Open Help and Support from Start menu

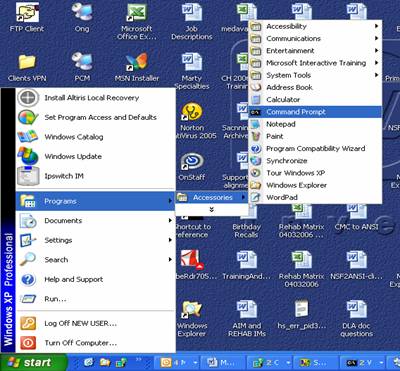point(95,279)
